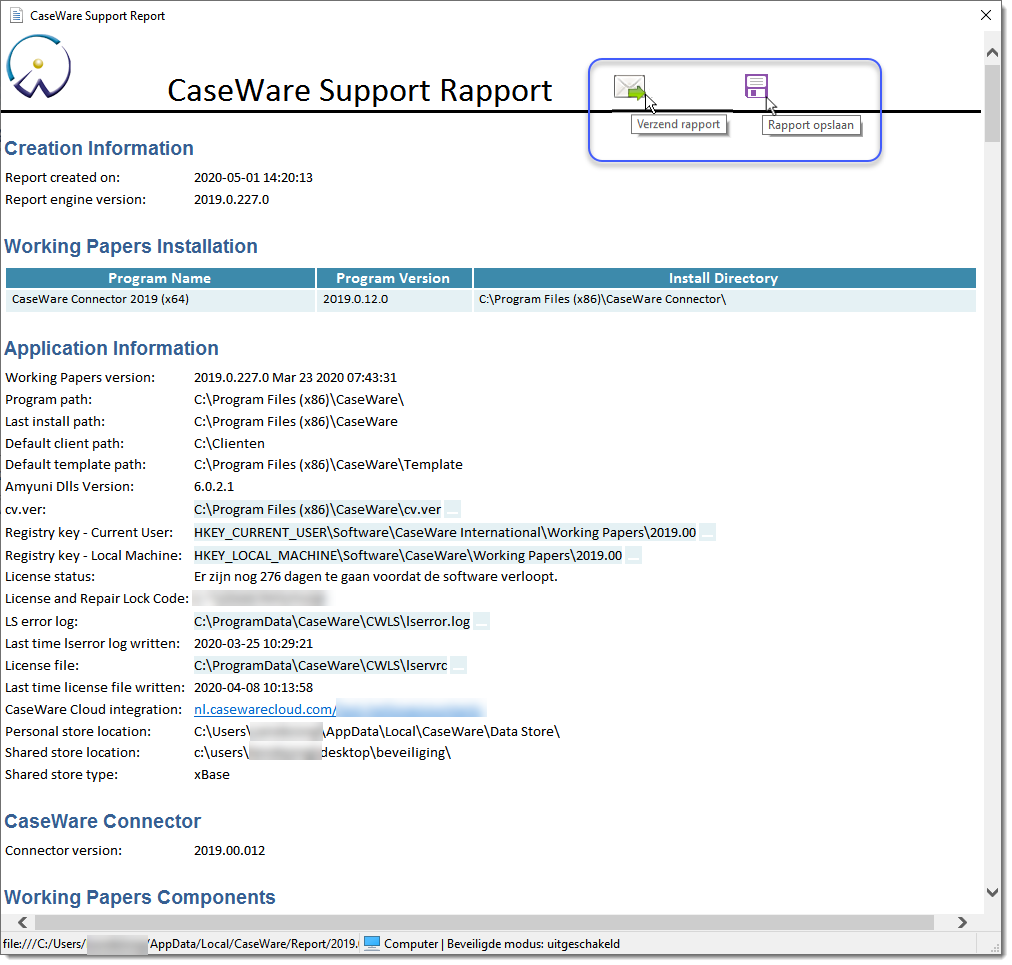This screenshot has width=1012, height=965.
Task: Click the LS error log path lserror.log
Action: pyautogui.click(x=332, y=622)
